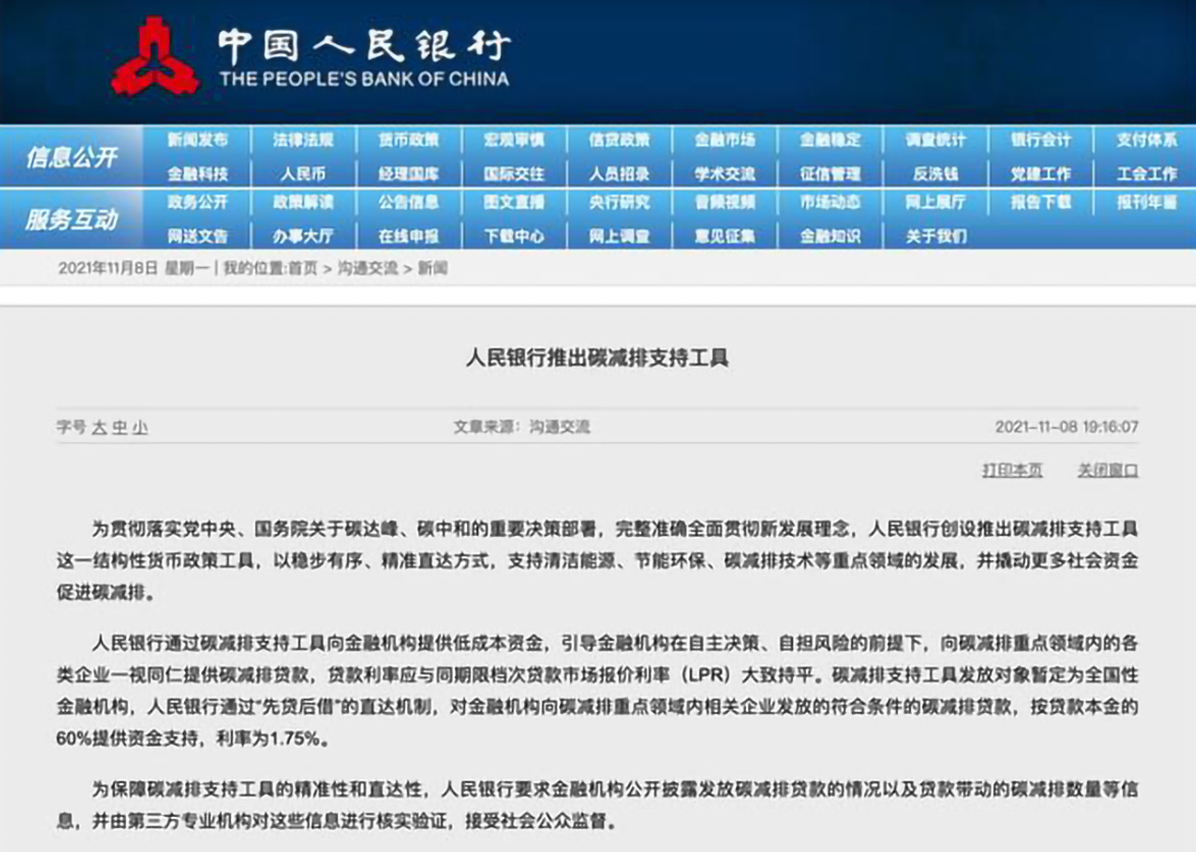Viewport: 1196px width, 852px height.
Task: Go to 货币政策 section
Action: [x=408, y=140]
